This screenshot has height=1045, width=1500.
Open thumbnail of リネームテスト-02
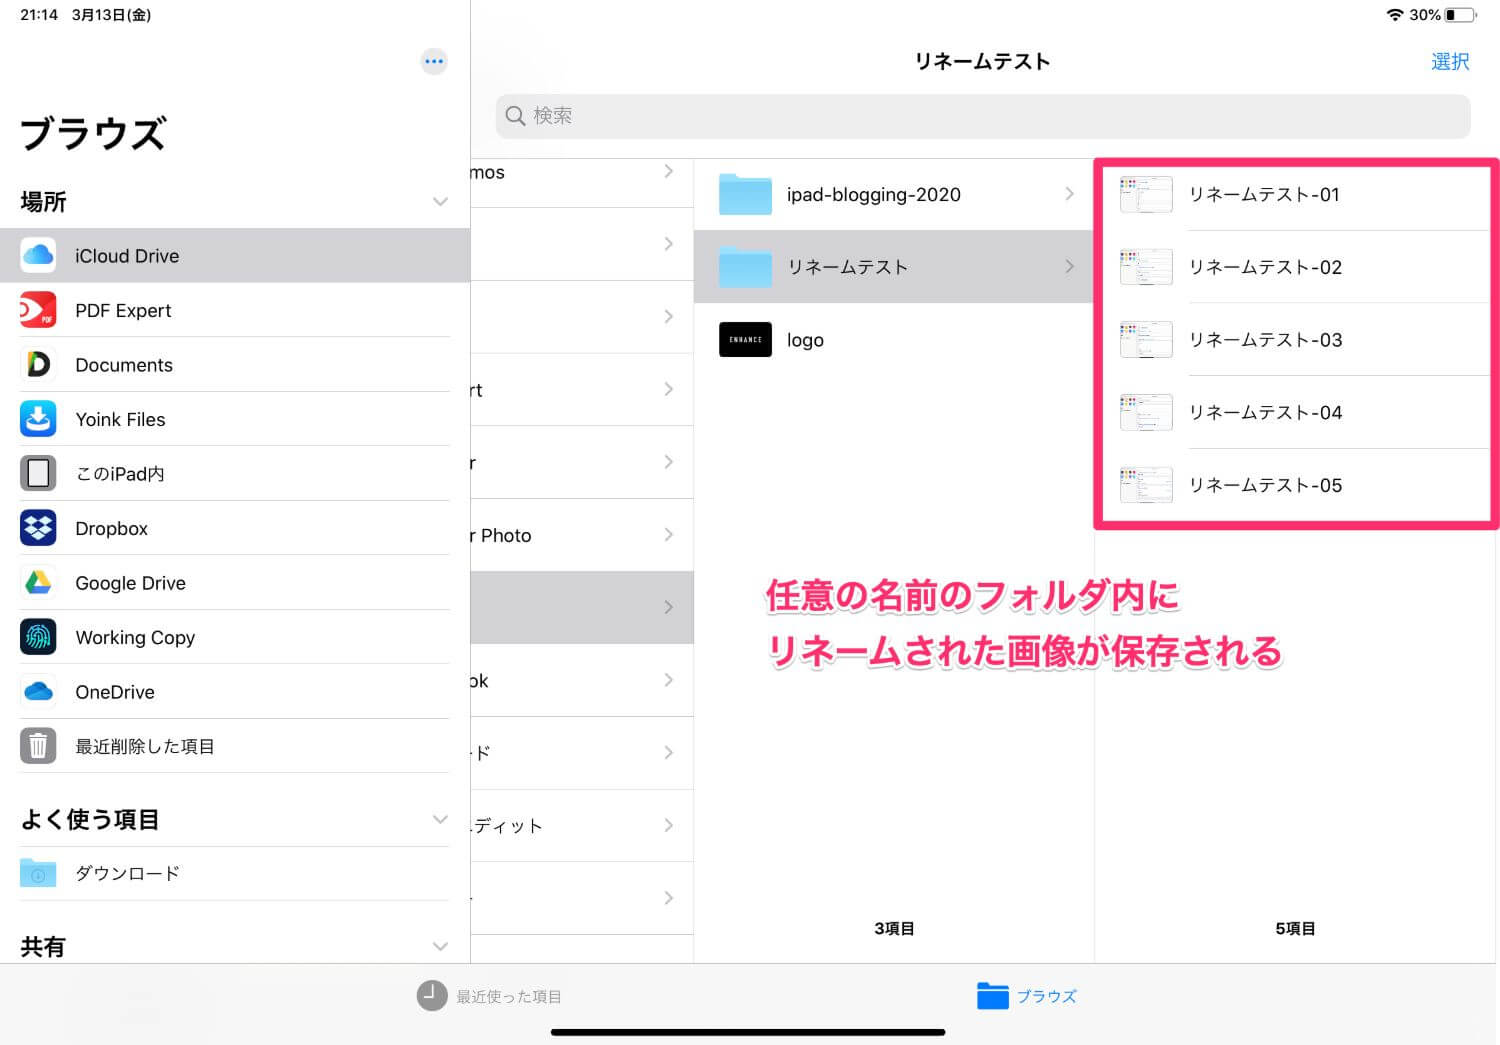(x=1146, y=267)
